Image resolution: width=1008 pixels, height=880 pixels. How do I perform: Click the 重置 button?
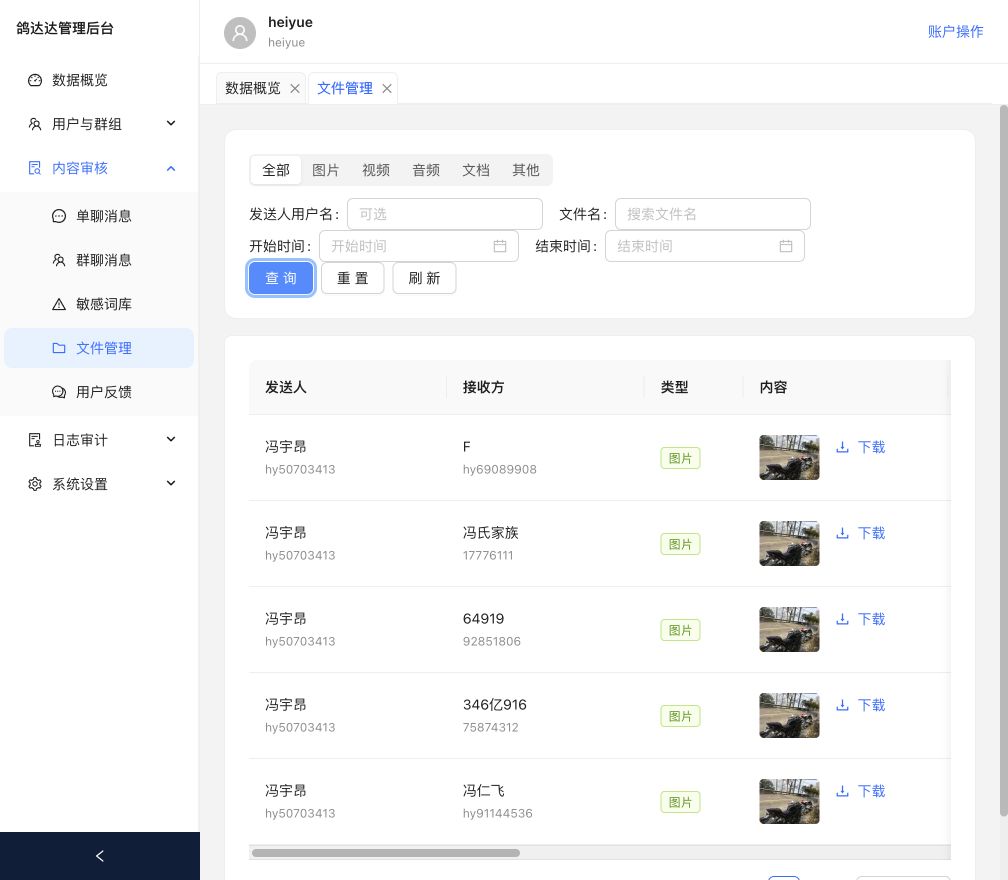352,278
